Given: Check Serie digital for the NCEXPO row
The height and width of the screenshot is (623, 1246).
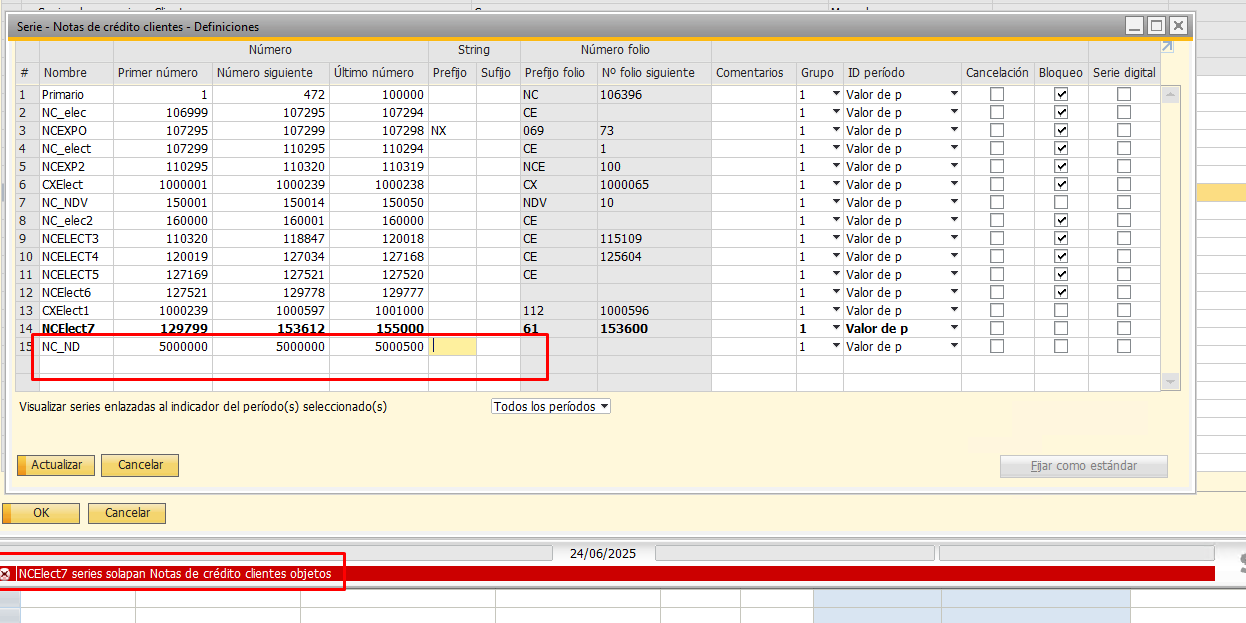Looking at the screenshot, I should coord(1124,130).
